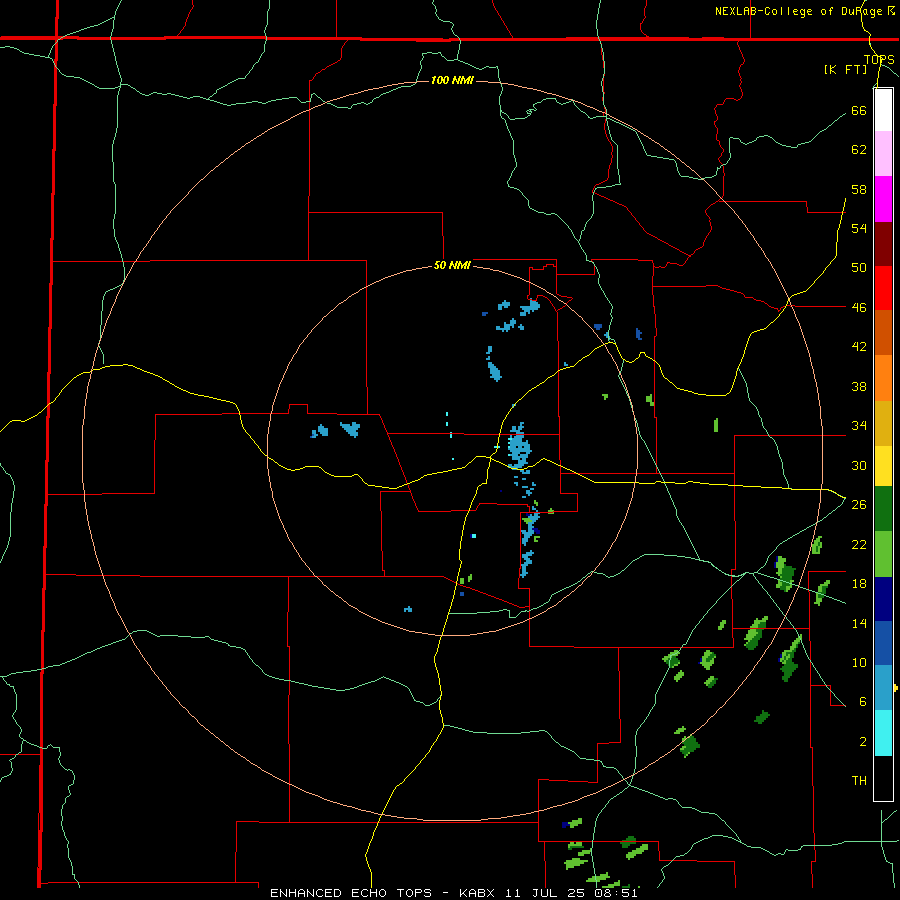Click the '54' legend value
Viewport: 900px width, 900px height.
coord(859,228)
